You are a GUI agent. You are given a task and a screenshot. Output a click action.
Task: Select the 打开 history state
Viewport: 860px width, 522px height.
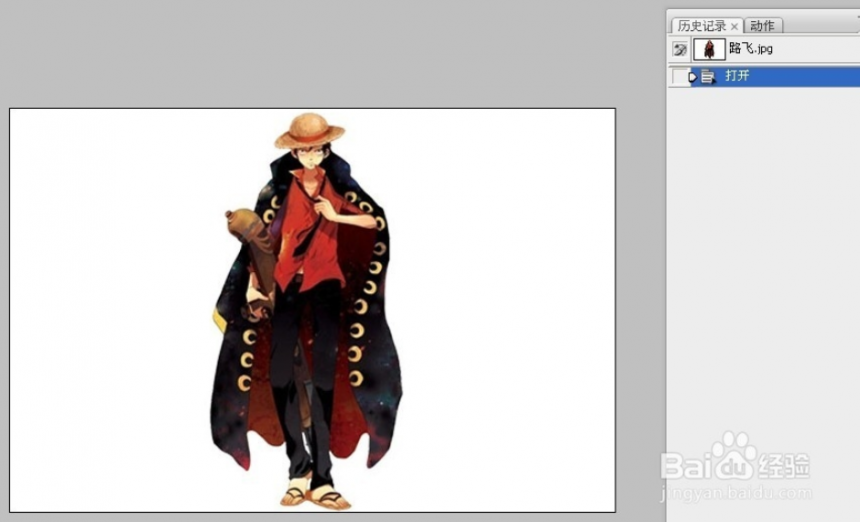(x=774, y=76)
